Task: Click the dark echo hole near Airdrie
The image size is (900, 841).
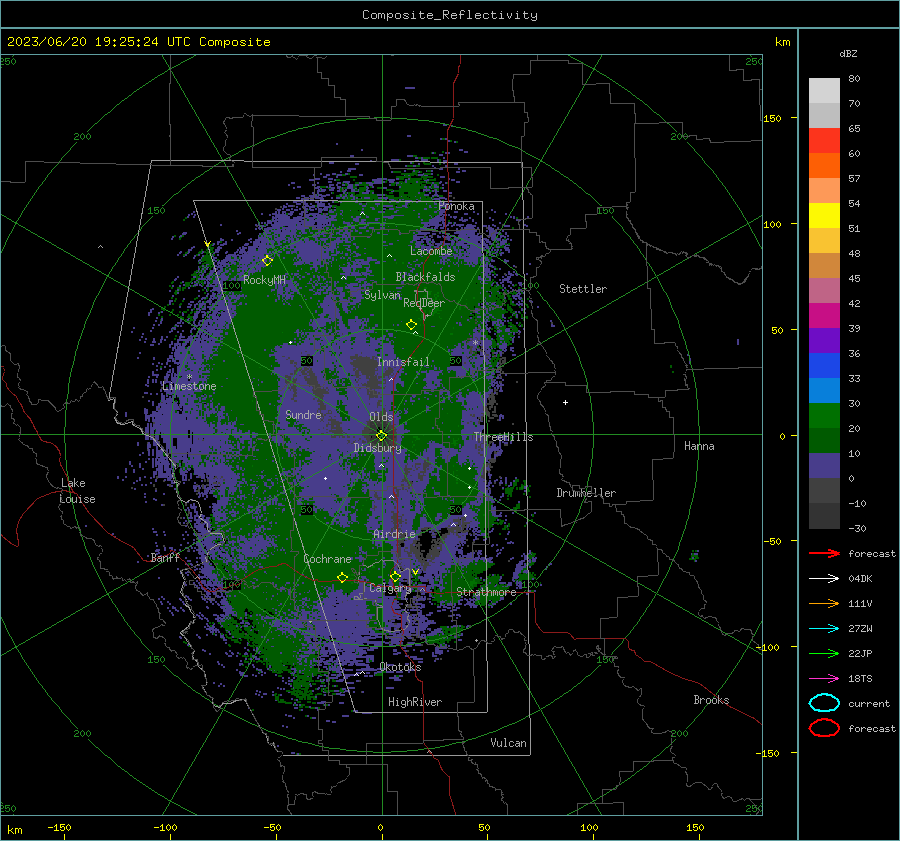Action: (425, 541)
